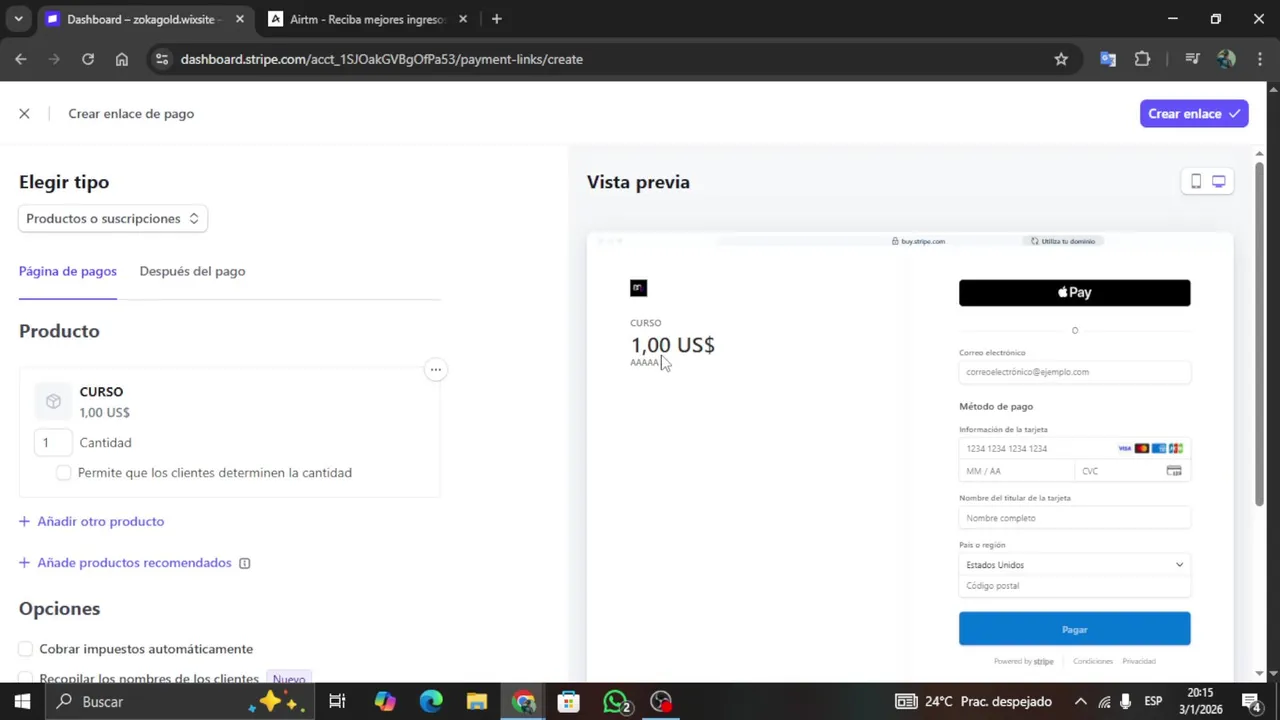
Task: Open the Copilot taskbar icon
Action: tap(385, 702)
